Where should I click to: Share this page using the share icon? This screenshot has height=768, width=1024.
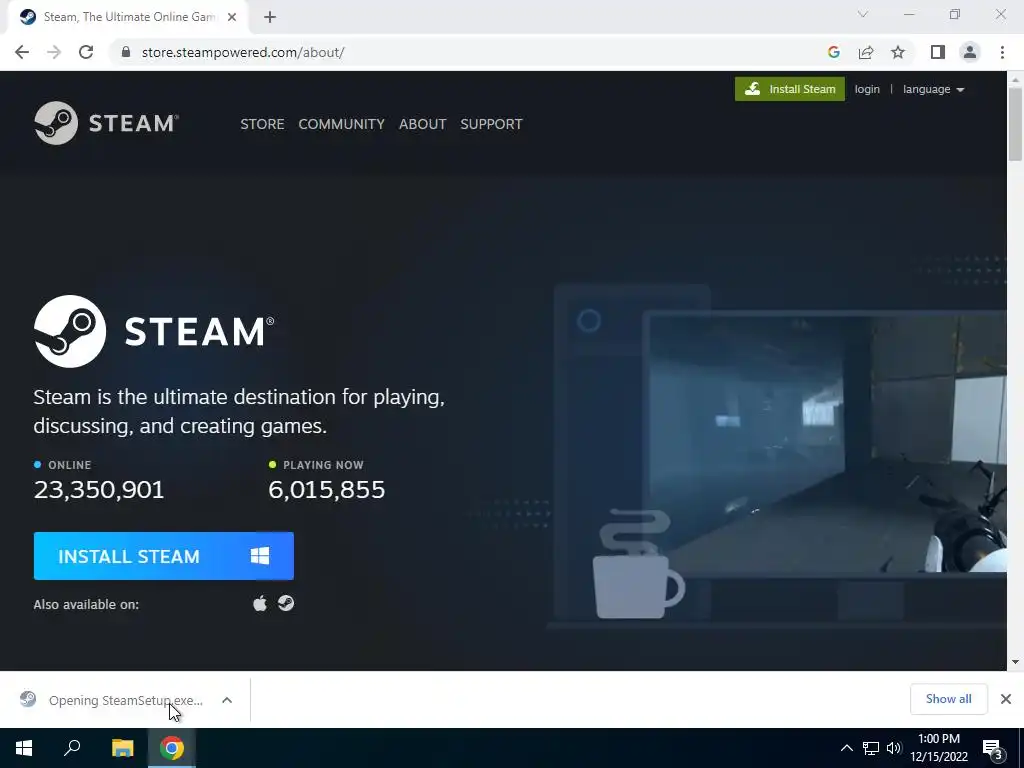pyautogui.click(x=866, y=52)
